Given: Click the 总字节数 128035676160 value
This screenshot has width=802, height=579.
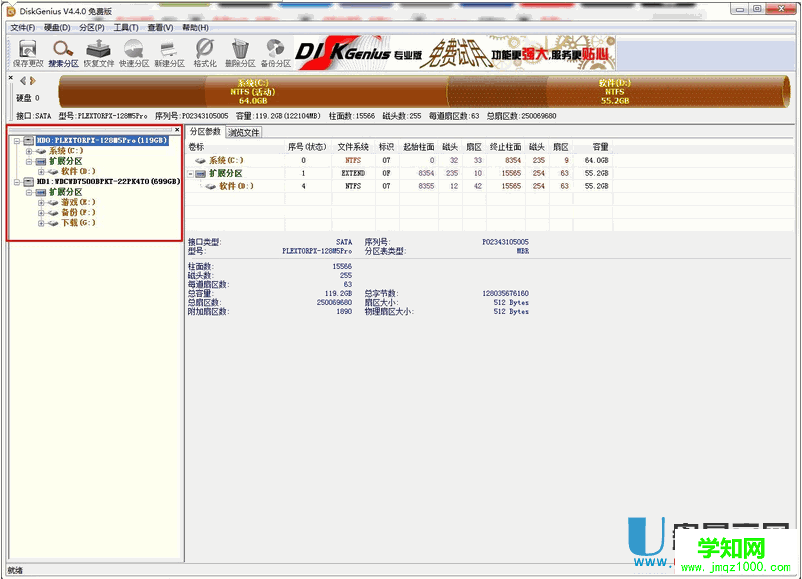Looking at the screenshot, I should [x=505, y=294].
